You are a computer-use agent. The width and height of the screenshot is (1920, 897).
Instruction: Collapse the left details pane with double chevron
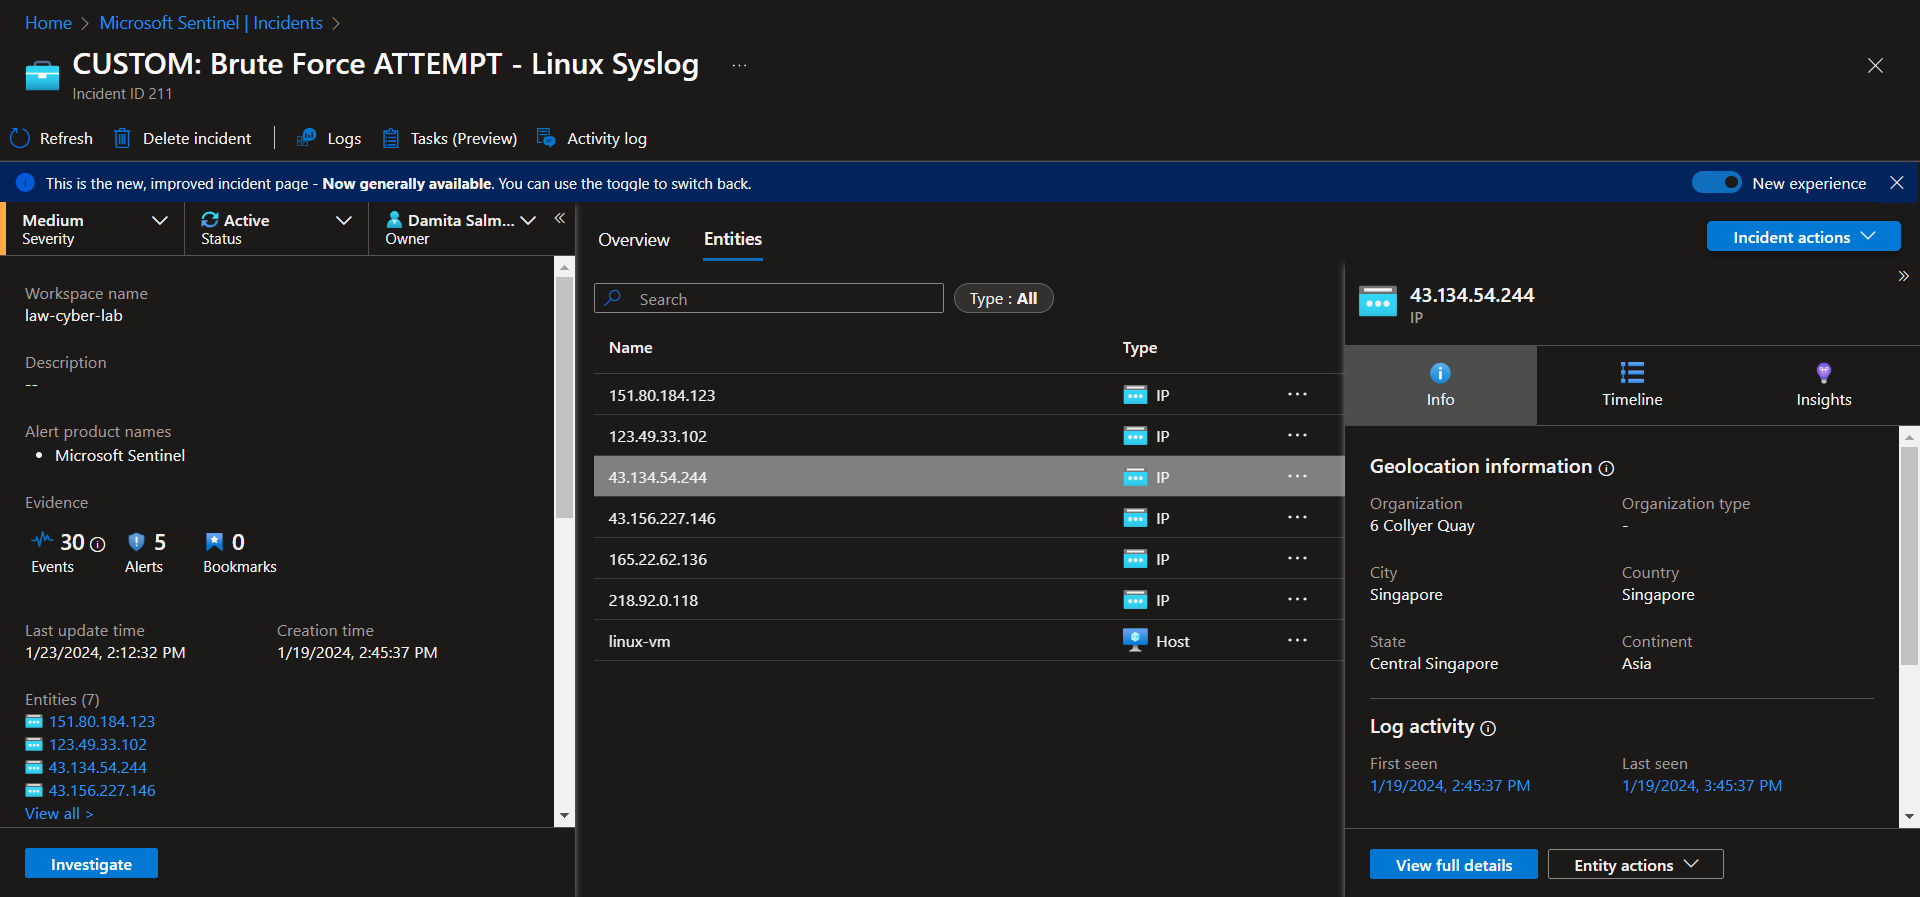(560, 218)
